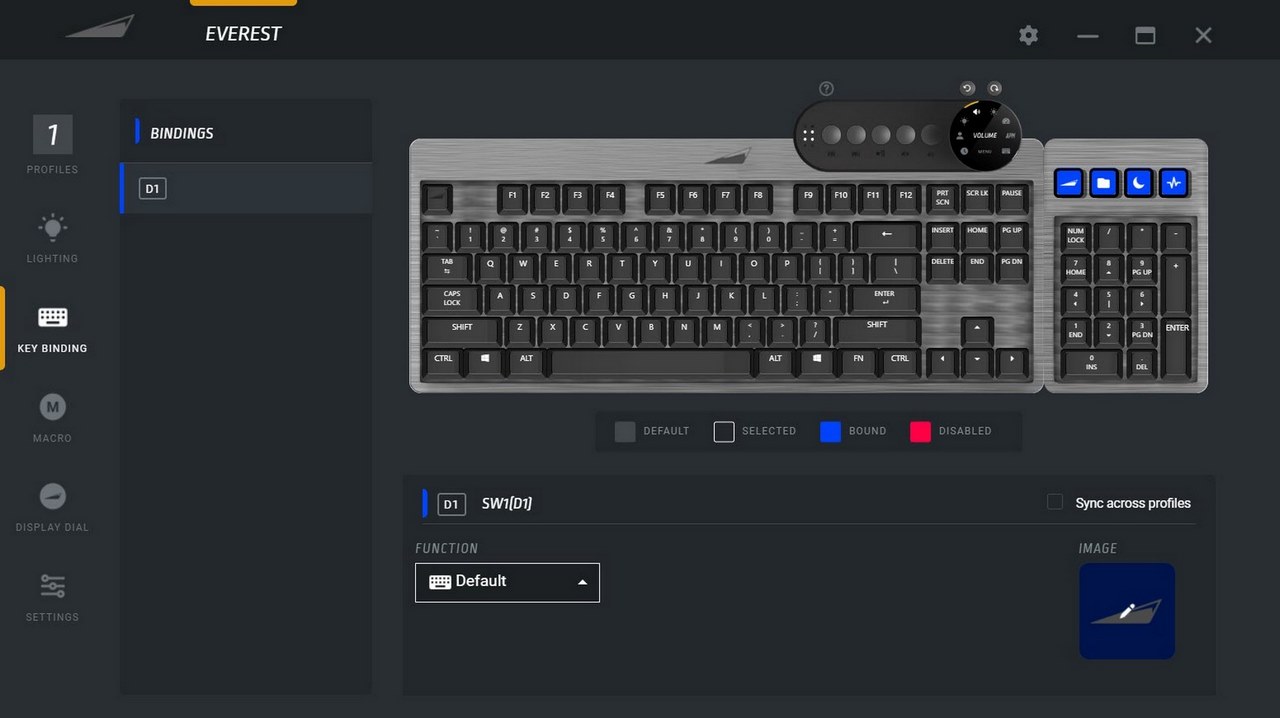The image size is (1280, 718).
Task: Edit the D1 key image thumbnail
Action: (x=1127, y=611)
